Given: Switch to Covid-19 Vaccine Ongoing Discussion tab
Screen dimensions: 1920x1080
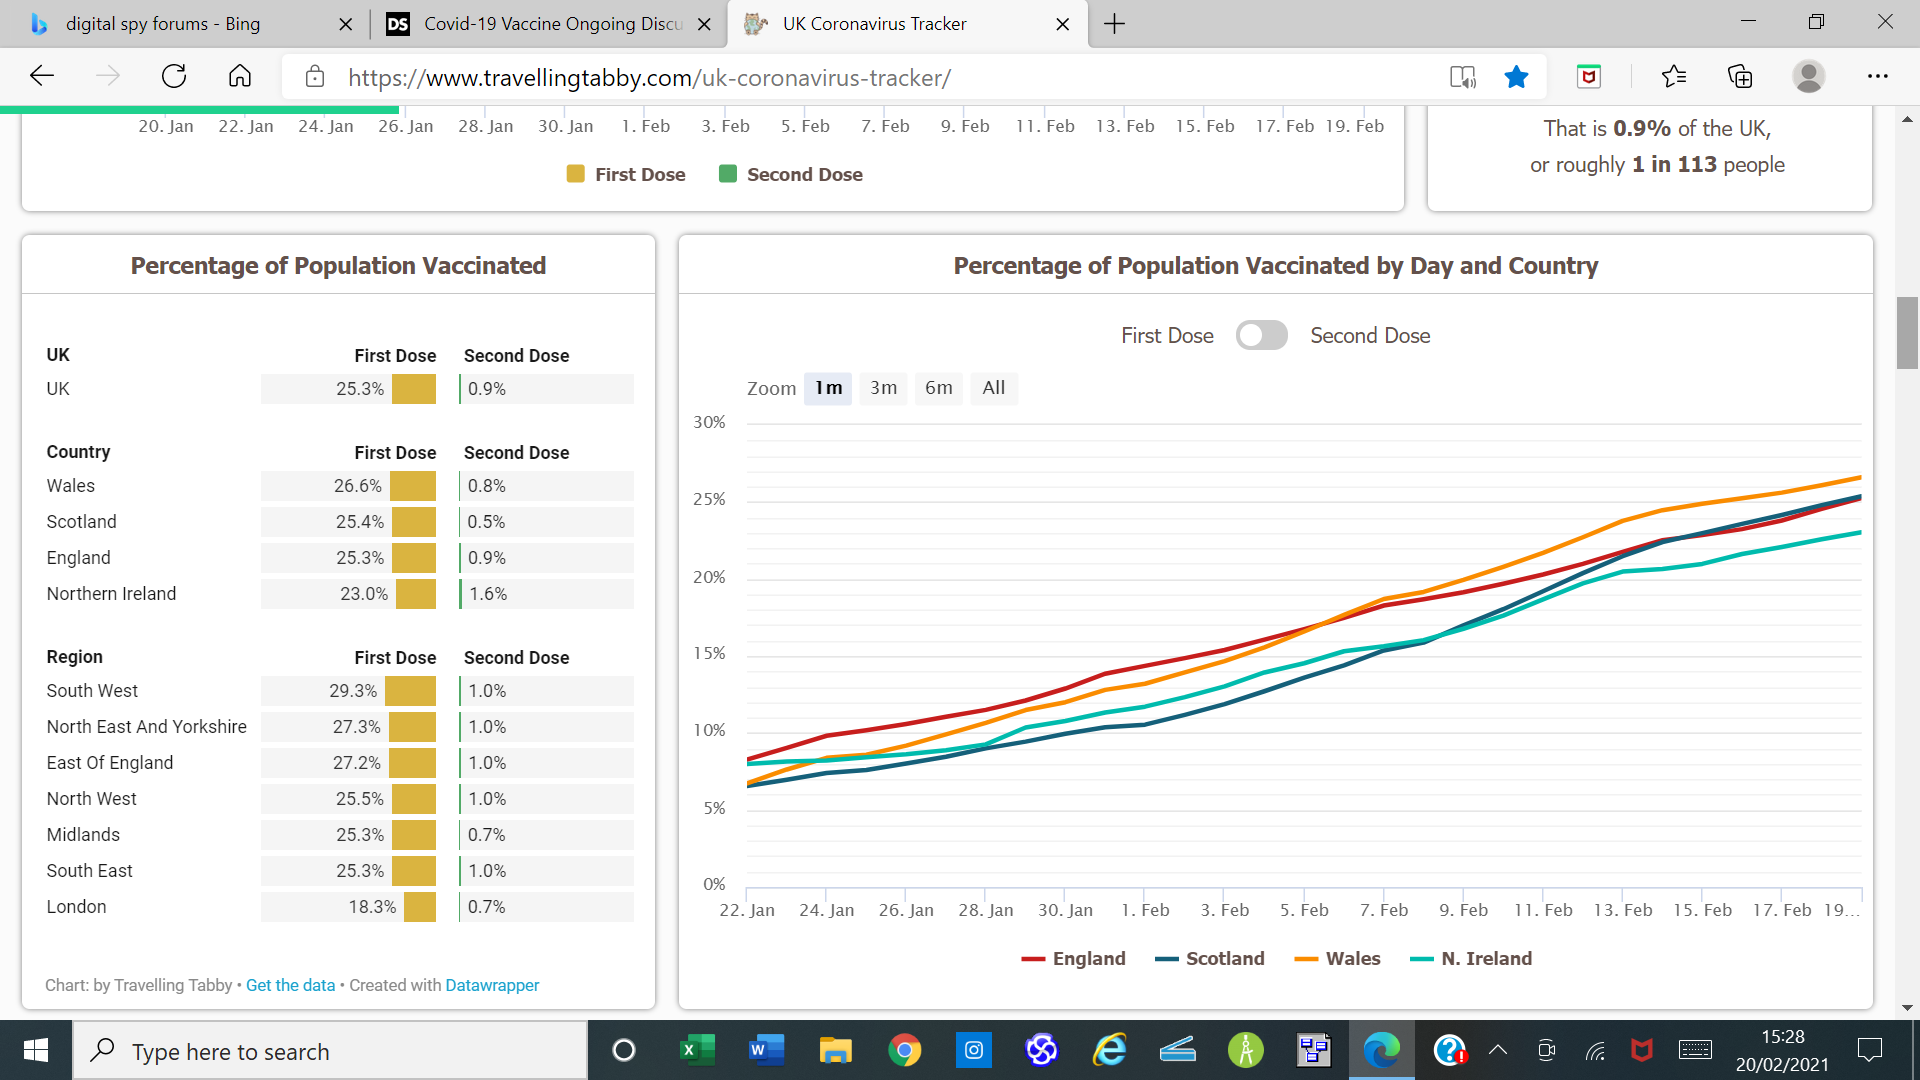Looking at the screenshot, I should coord(550,24).
